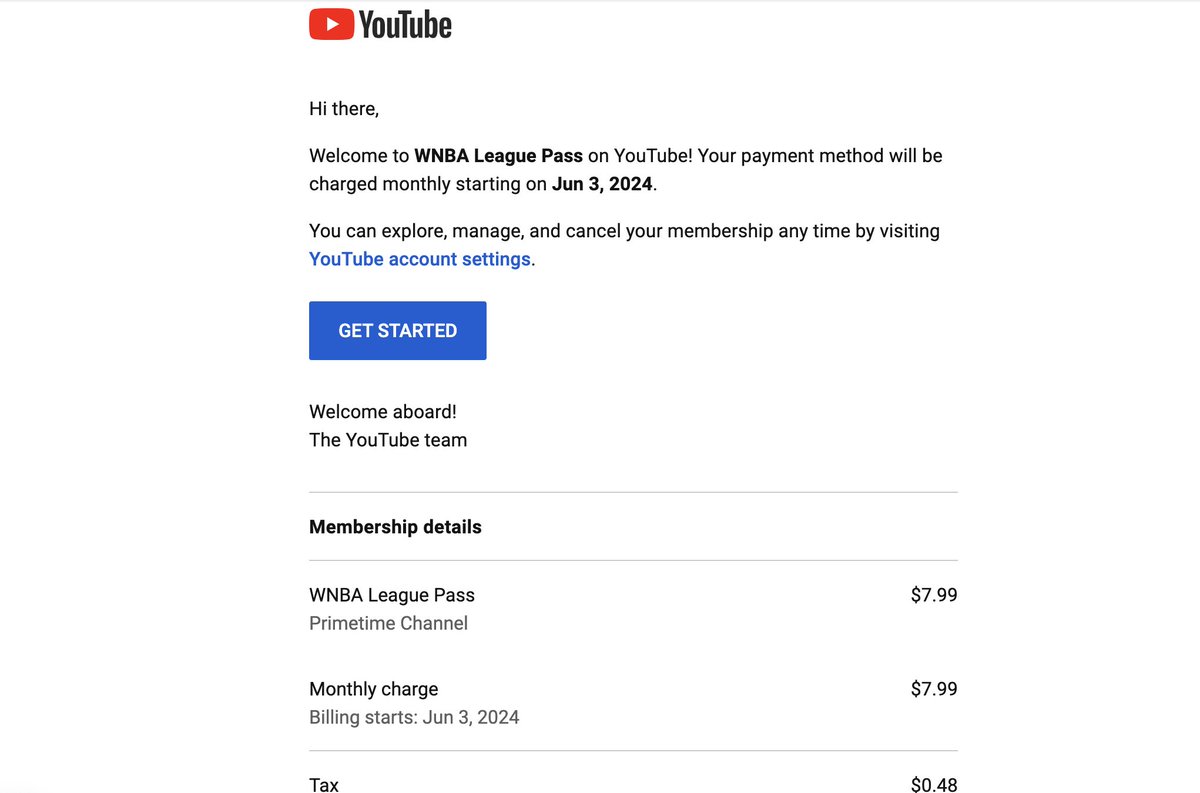The height and width of the screenshot is (793, 1200).
Task: Click the Hi there greeting line
Action: [344, 109]
